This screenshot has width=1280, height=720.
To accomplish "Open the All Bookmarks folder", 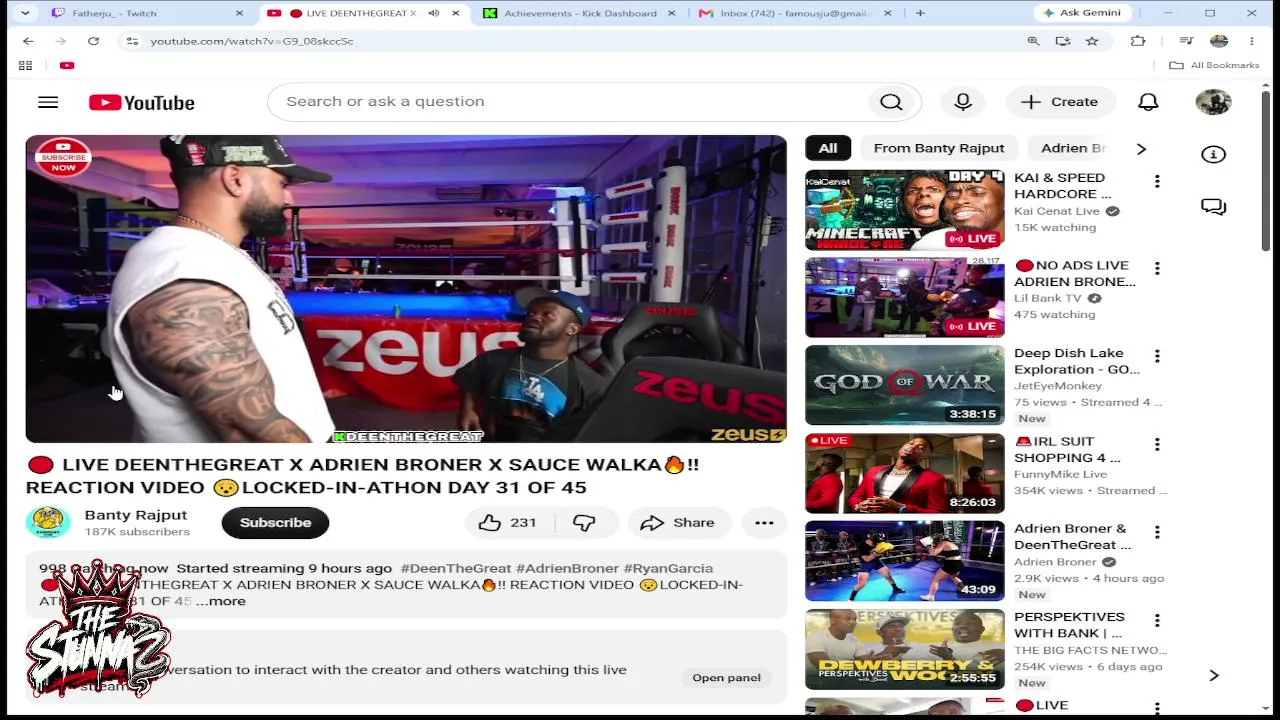I will point(1214,65).
